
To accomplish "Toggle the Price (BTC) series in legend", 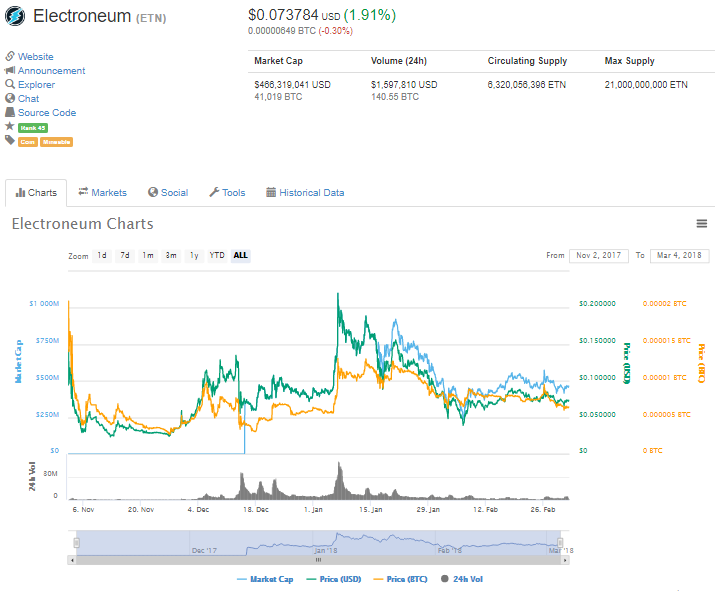I will (400, 580).
